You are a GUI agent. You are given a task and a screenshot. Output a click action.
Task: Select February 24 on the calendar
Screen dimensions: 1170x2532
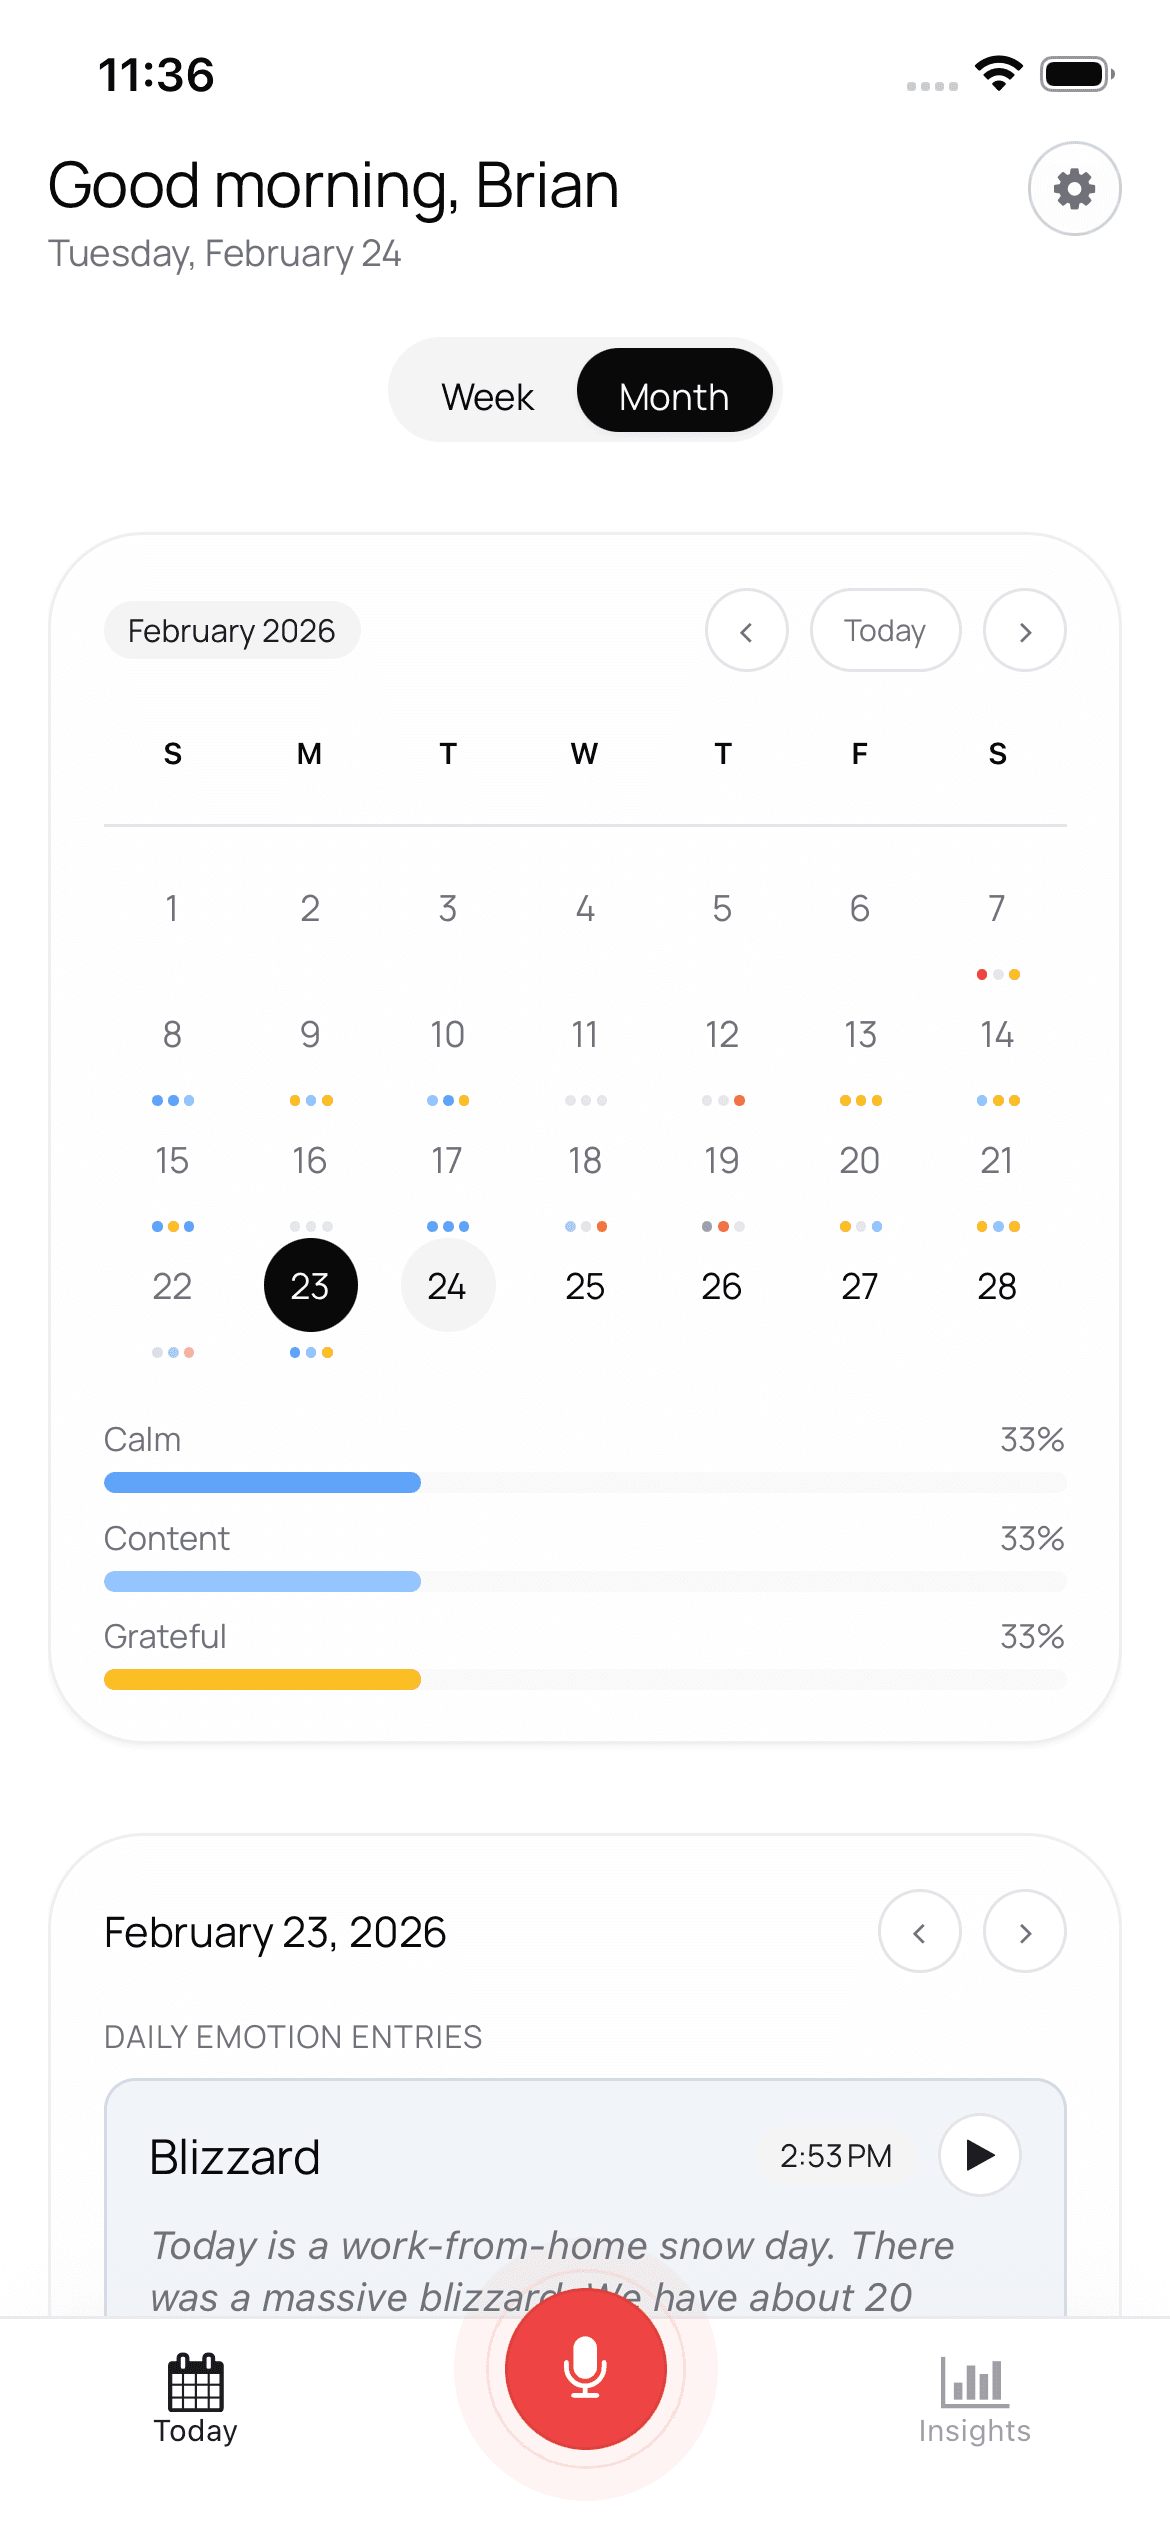pyautogui.click(x=447, y=1286)
